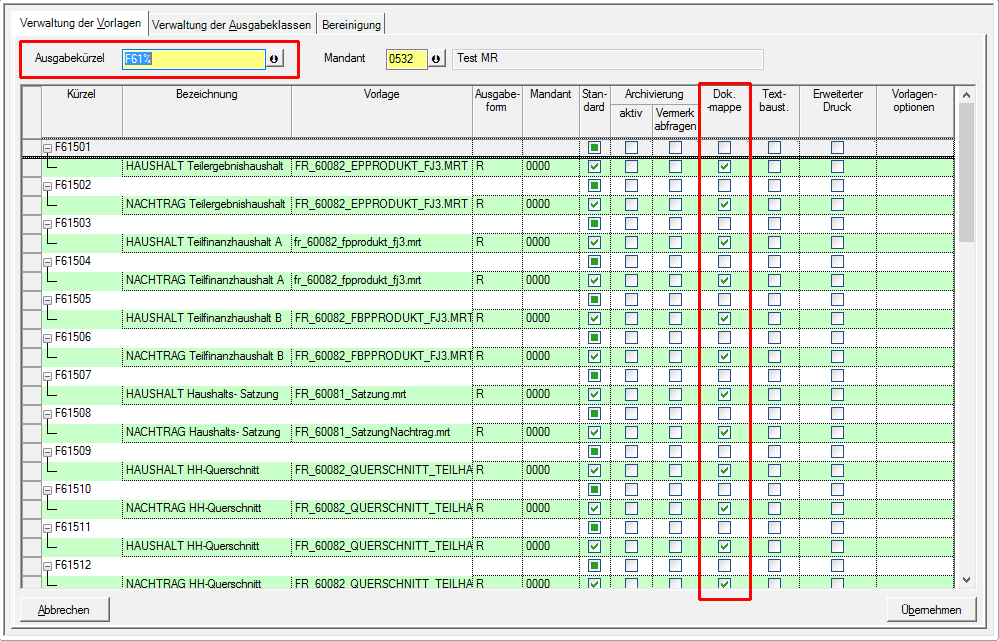Click the table scrollbar down arrow
999x641 pixels.
[966, 579]
